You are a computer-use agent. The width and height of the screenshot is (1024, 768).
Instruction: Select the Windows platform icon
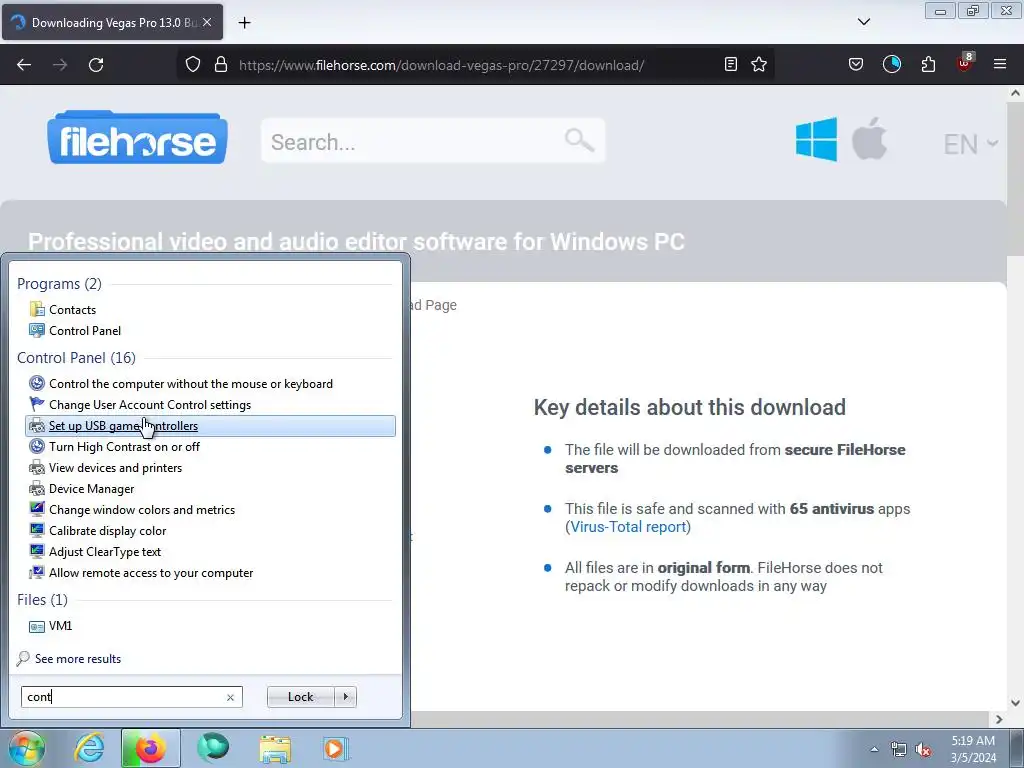pos(816,138)
